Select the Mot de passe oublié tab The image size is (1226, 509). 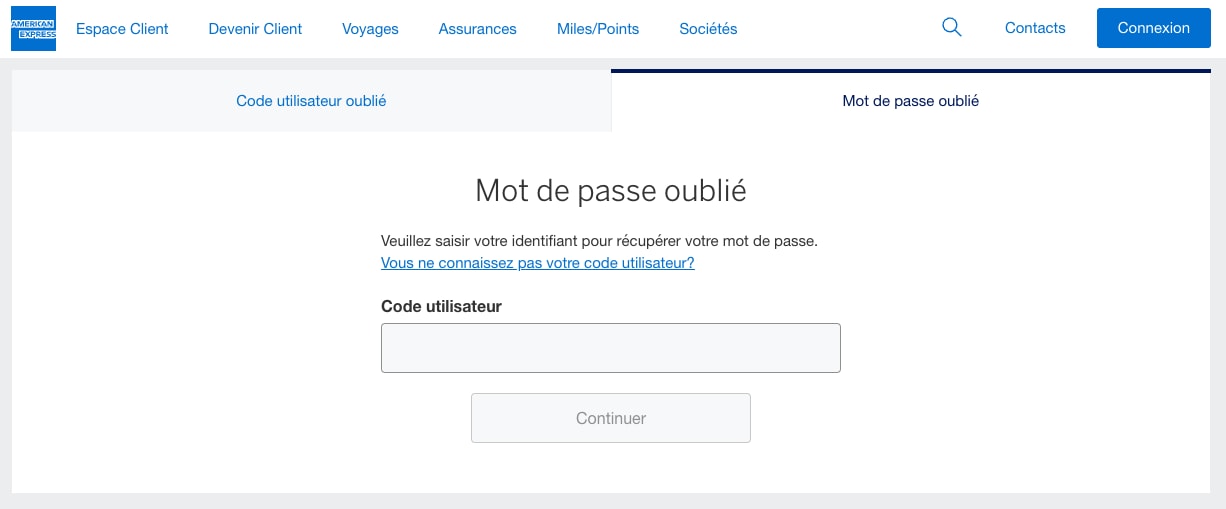tap(910, 101)
